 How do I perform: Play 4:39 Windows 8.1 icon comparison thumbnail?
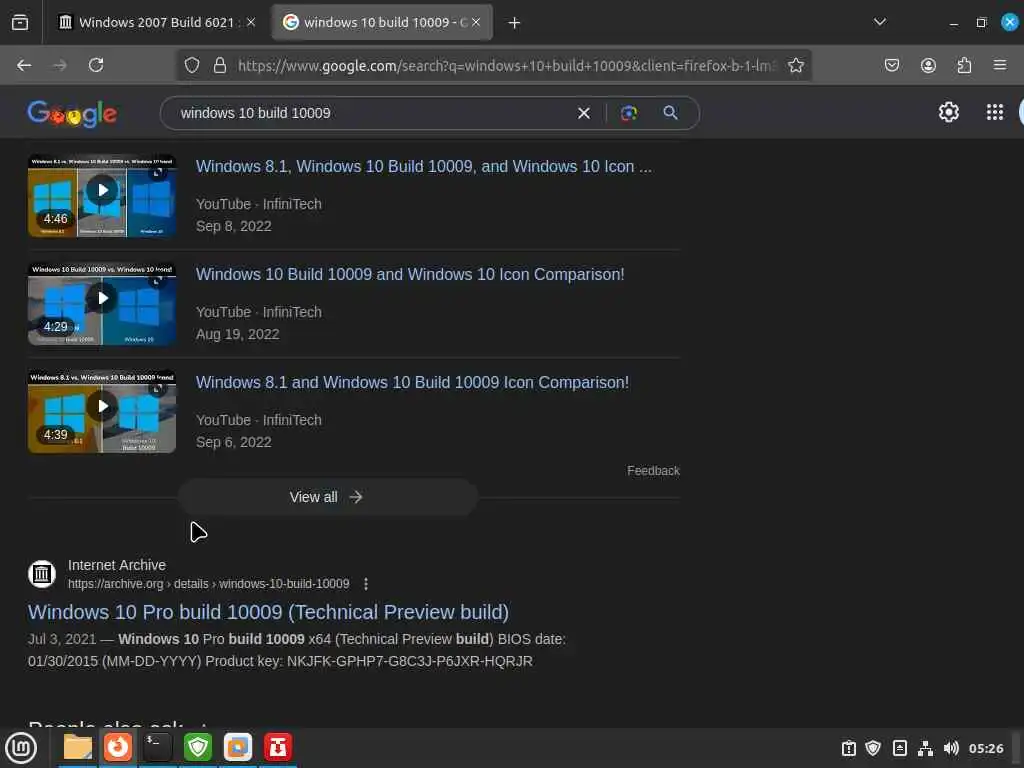[x=102, y=411]
